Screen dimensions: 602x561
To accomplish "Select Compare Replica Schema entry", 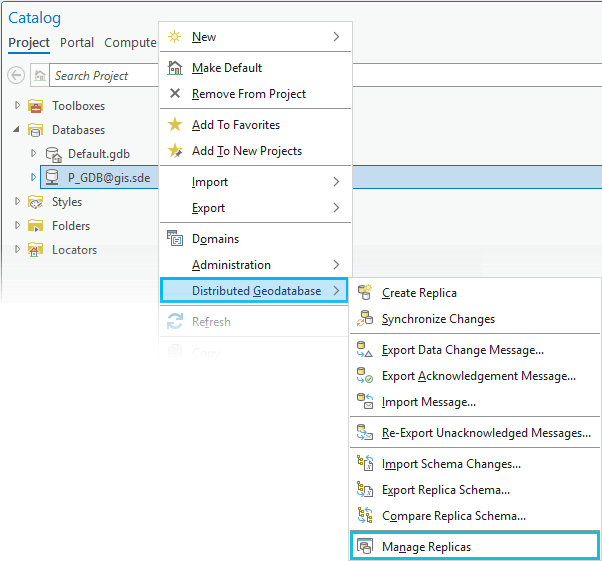I will [475, 516].
